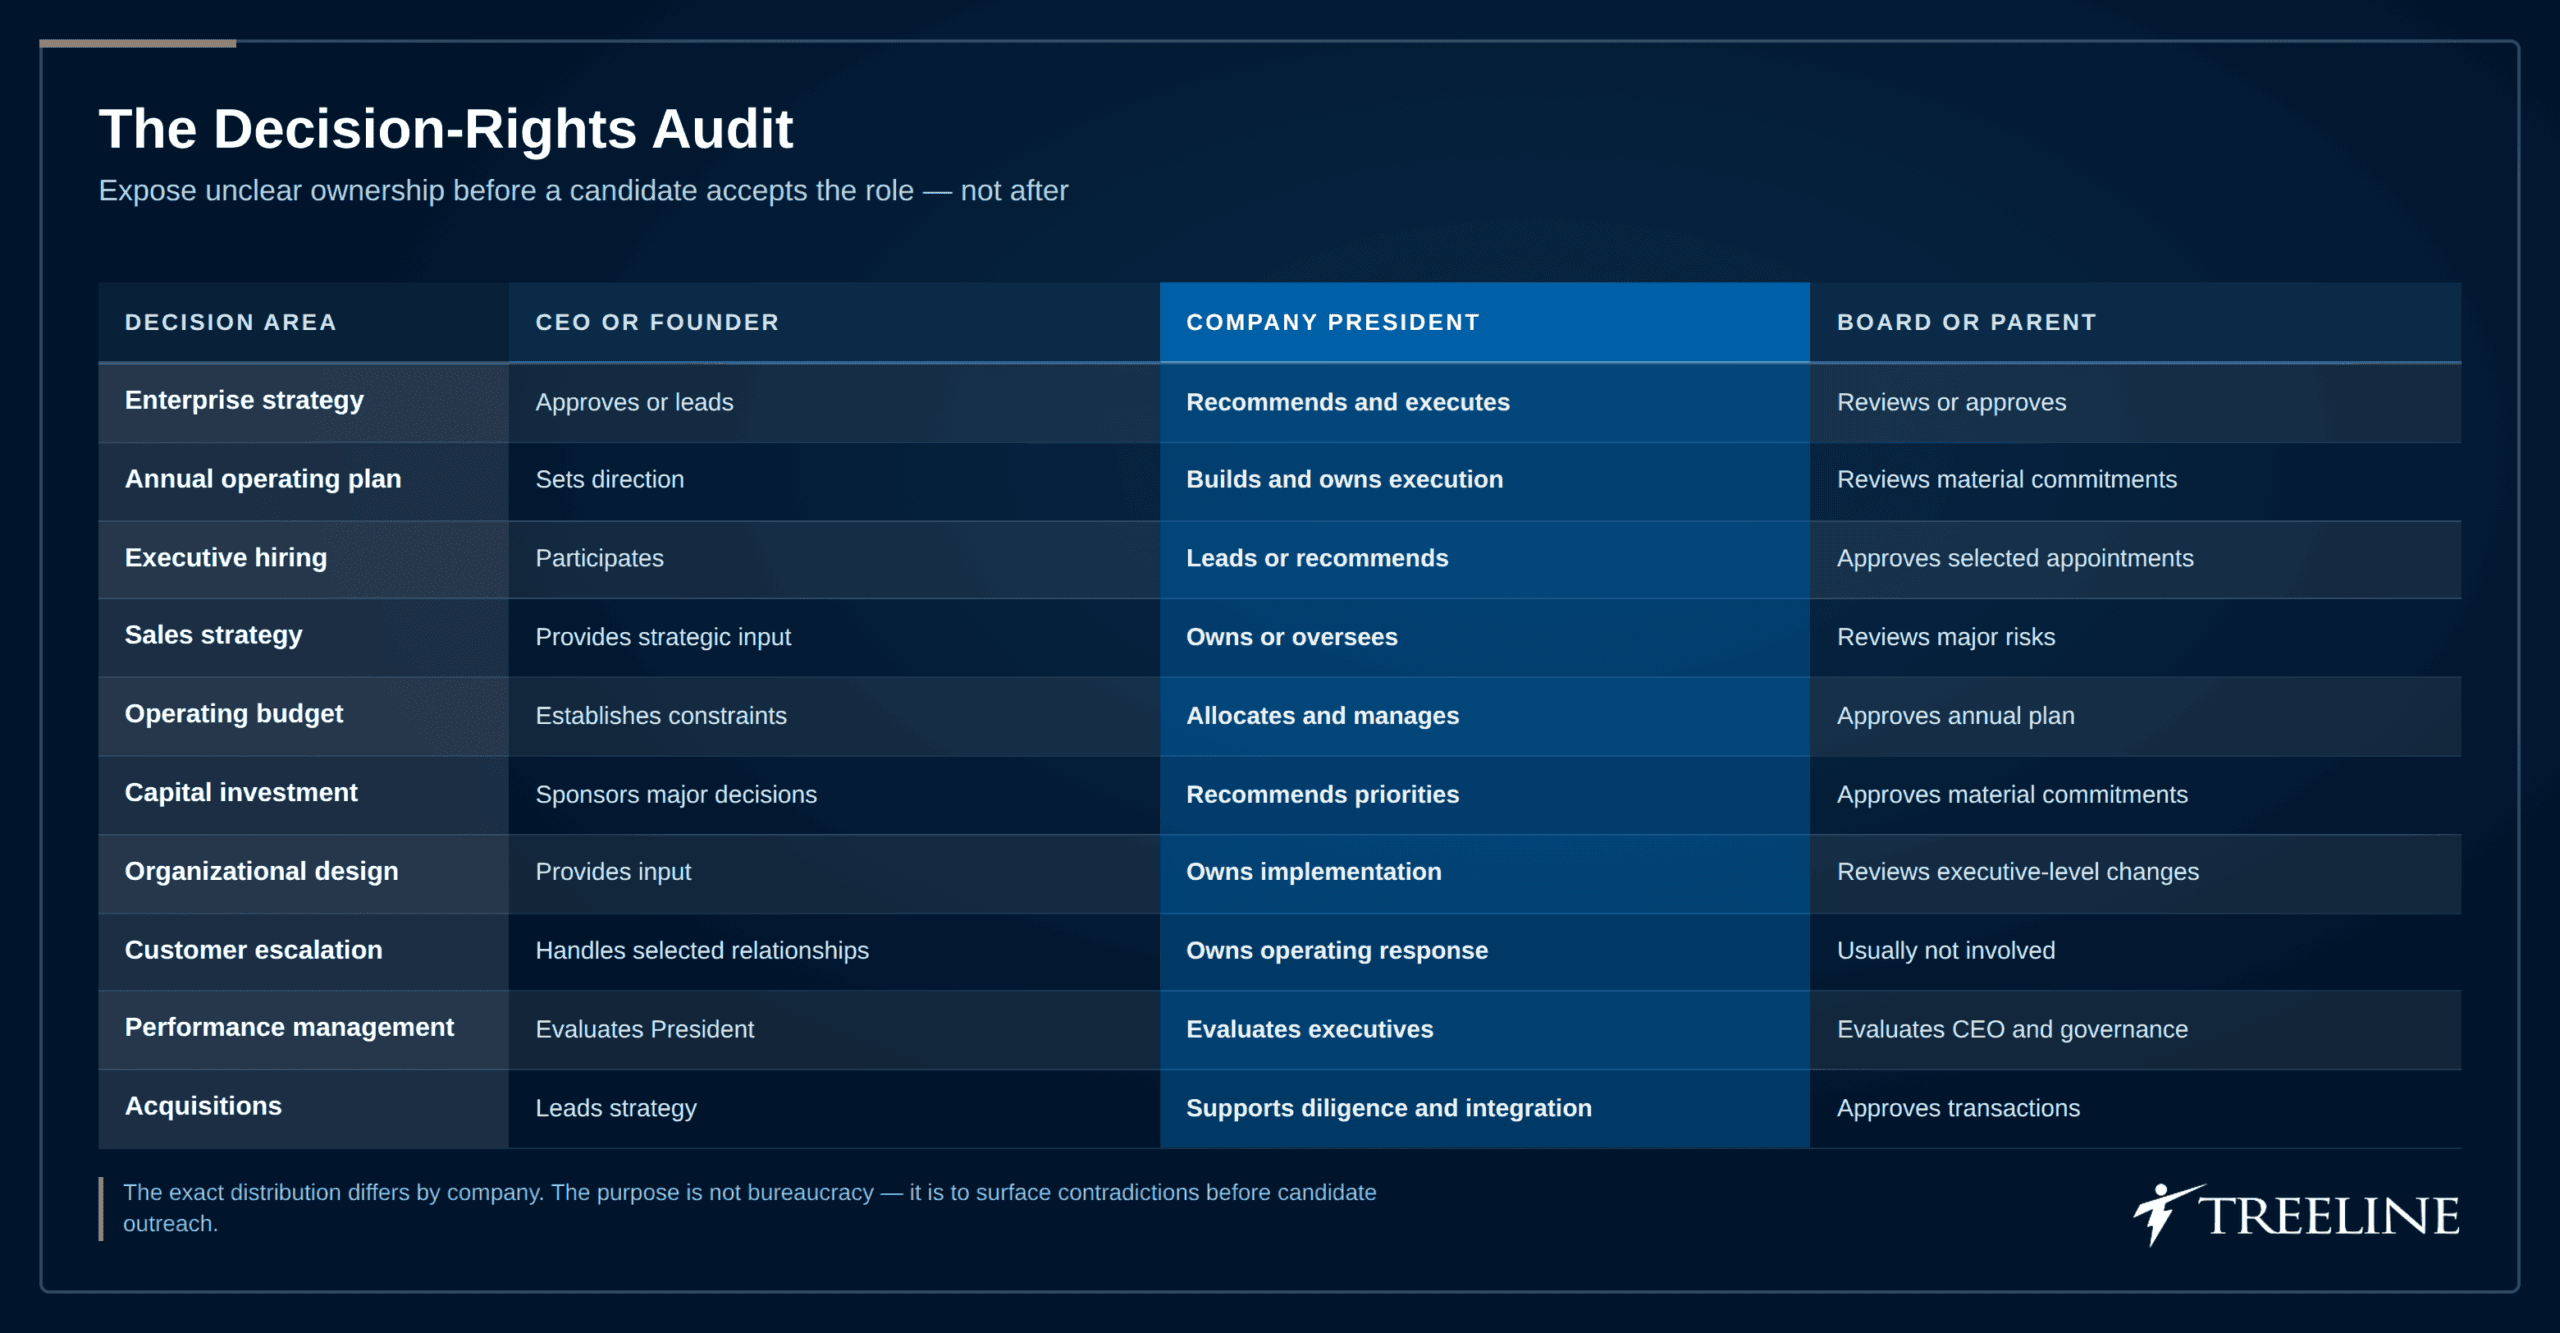Click the "Approves or leads" cell

point(834,402)
